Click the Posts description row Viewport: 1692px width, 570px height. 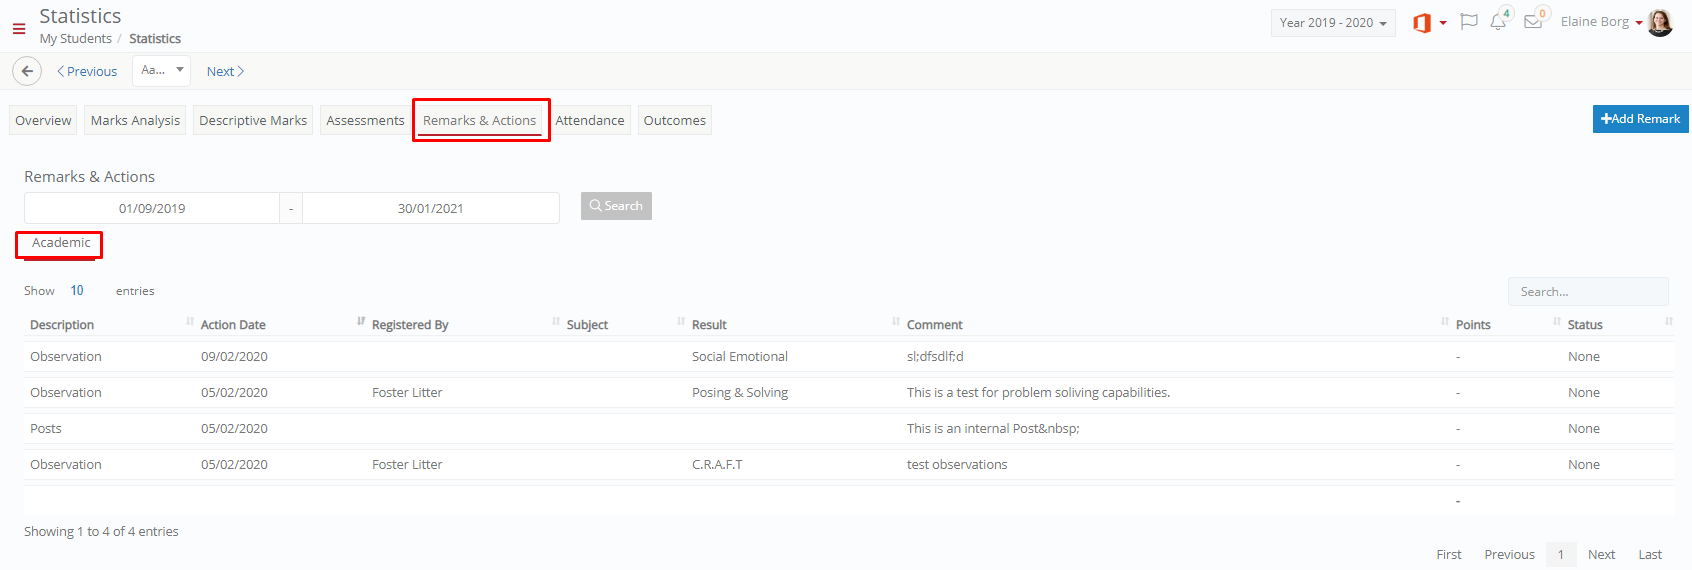point(848,429)
